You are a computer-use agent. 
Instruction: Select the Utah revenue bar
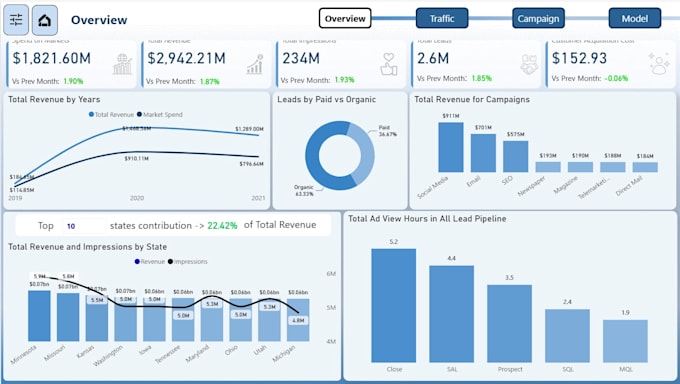pos(269,320)
